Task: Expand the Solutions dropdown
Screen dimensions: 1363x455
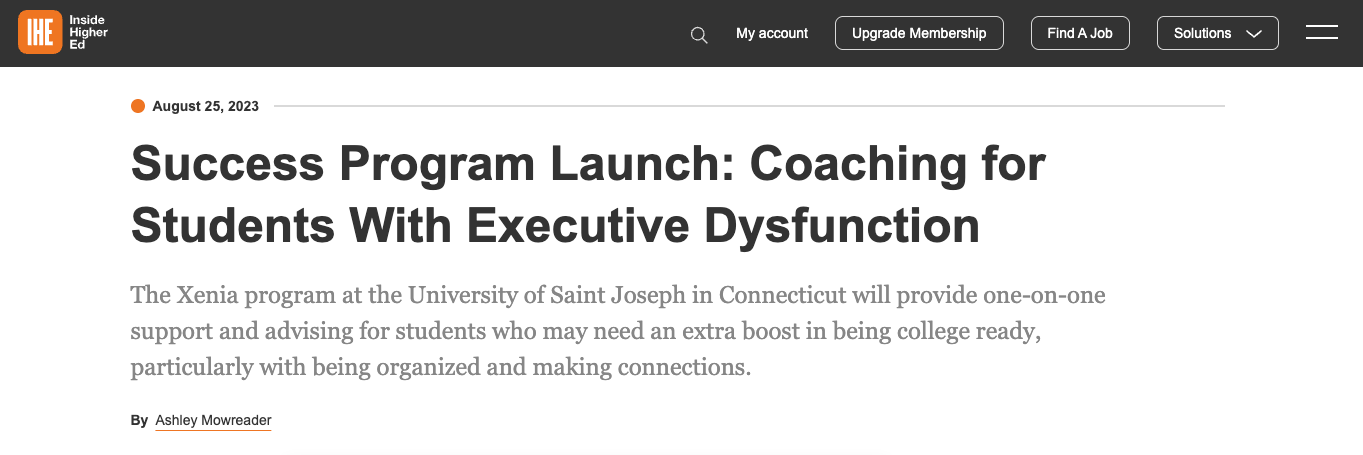Action: point(1217,33)
